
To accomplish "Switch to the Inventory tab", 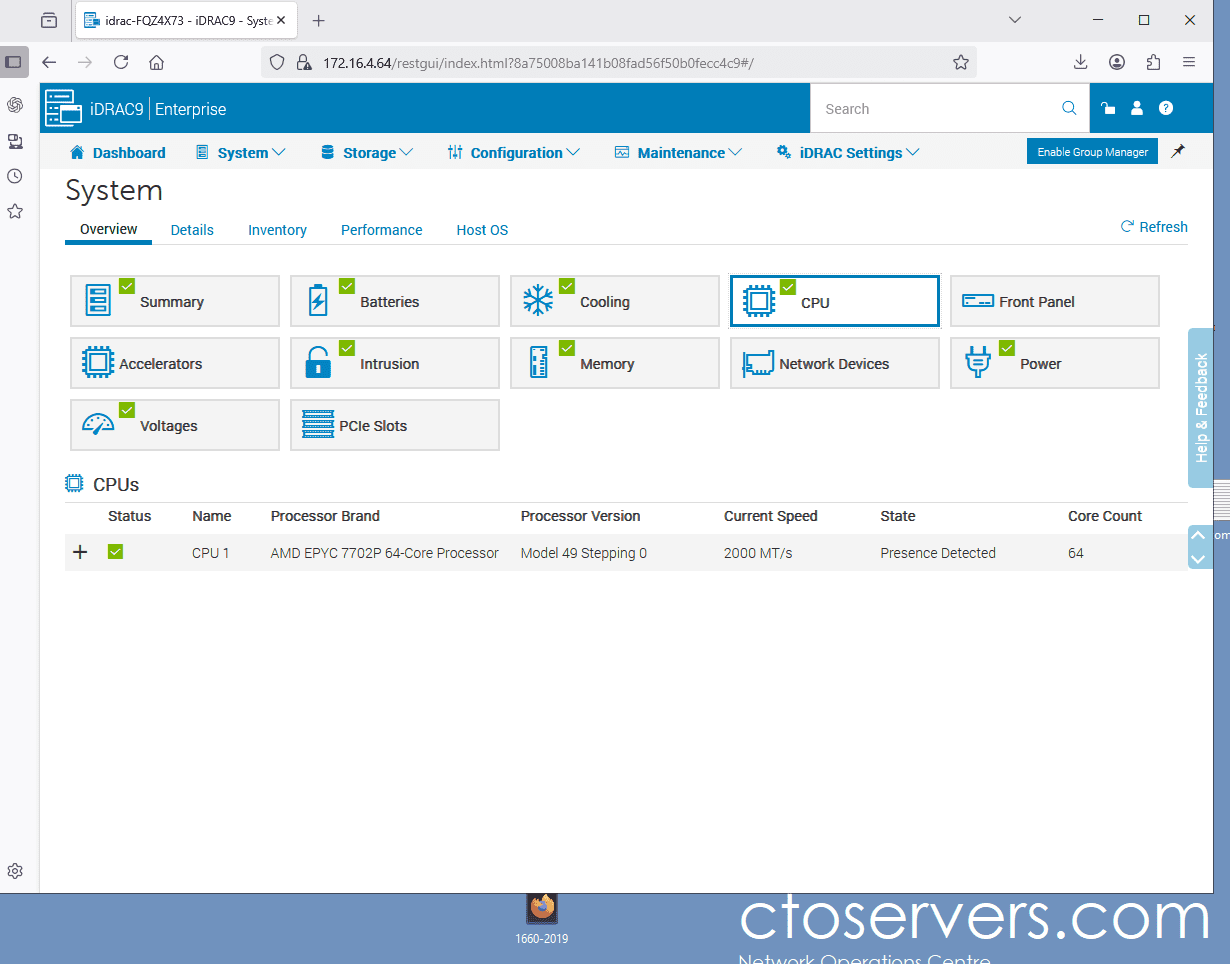I will coord(277,230).
